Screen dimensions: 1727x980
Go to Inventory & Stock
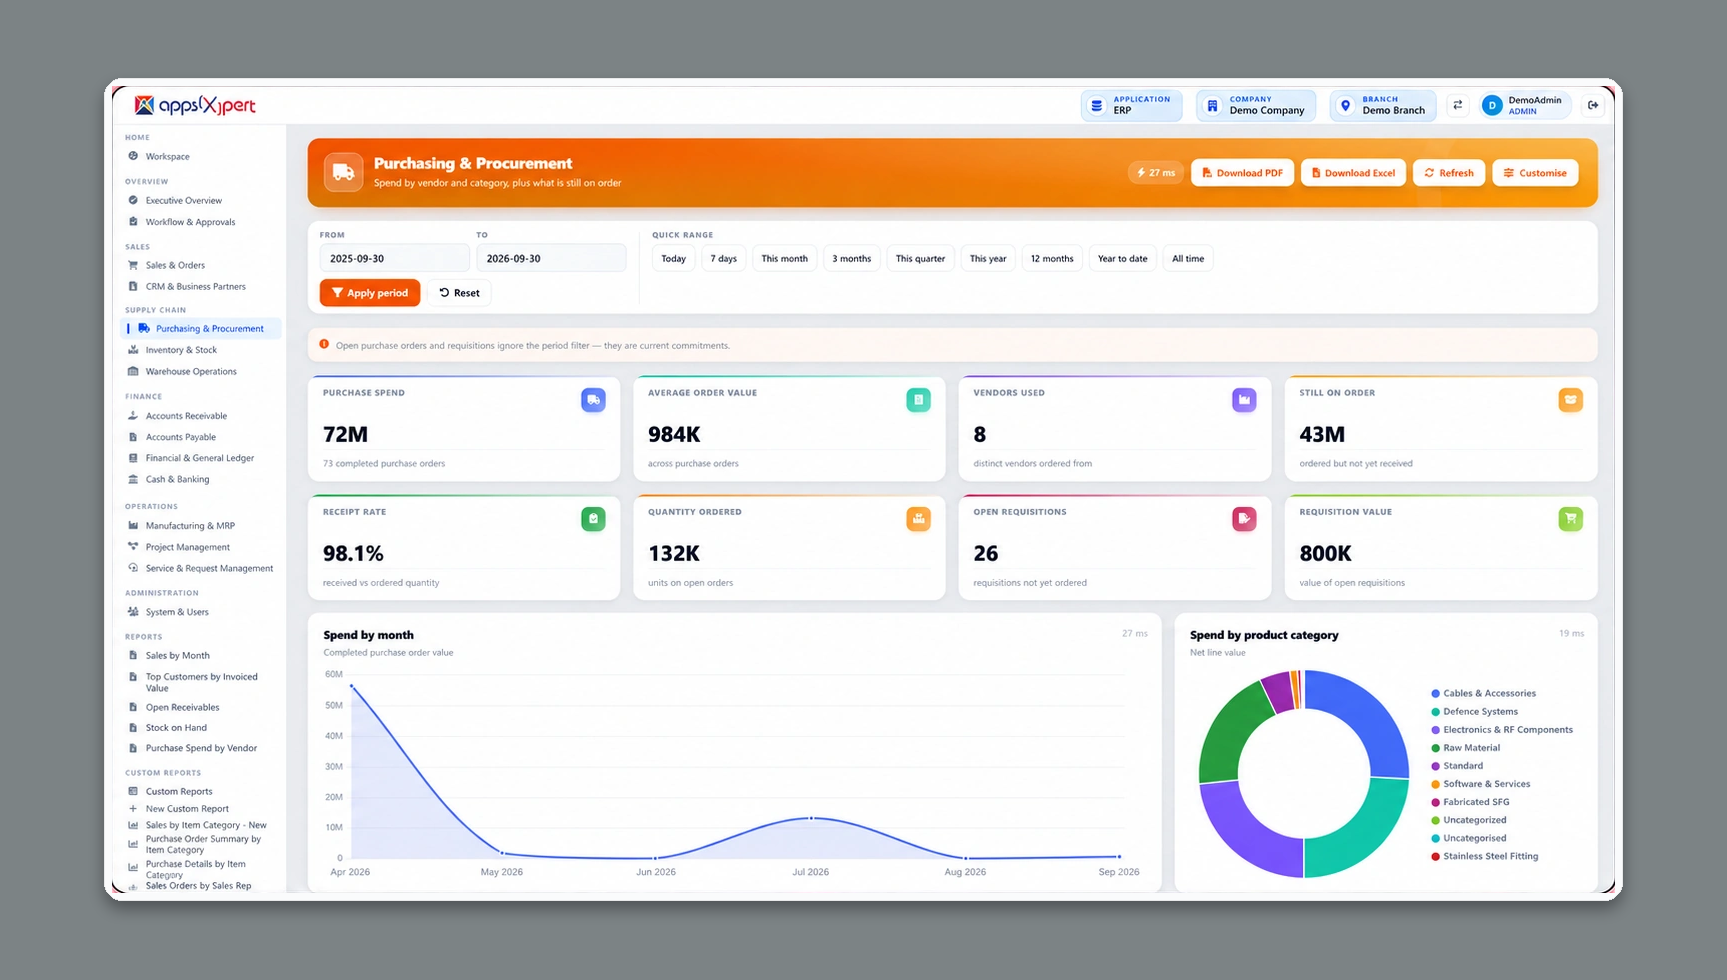pos(200,350)
